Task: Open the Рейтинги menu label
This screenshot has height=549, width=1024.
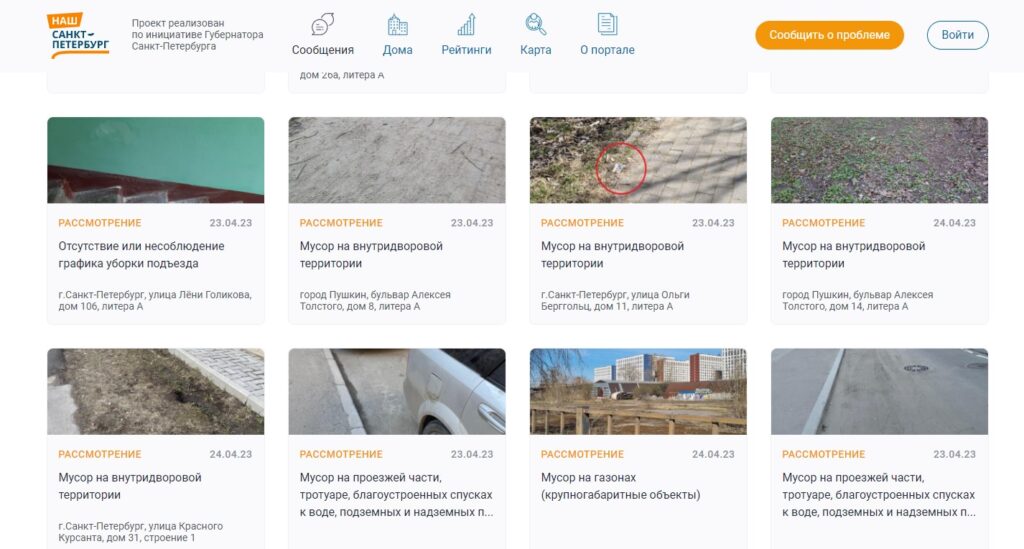Action: click(x=466, y=50)
